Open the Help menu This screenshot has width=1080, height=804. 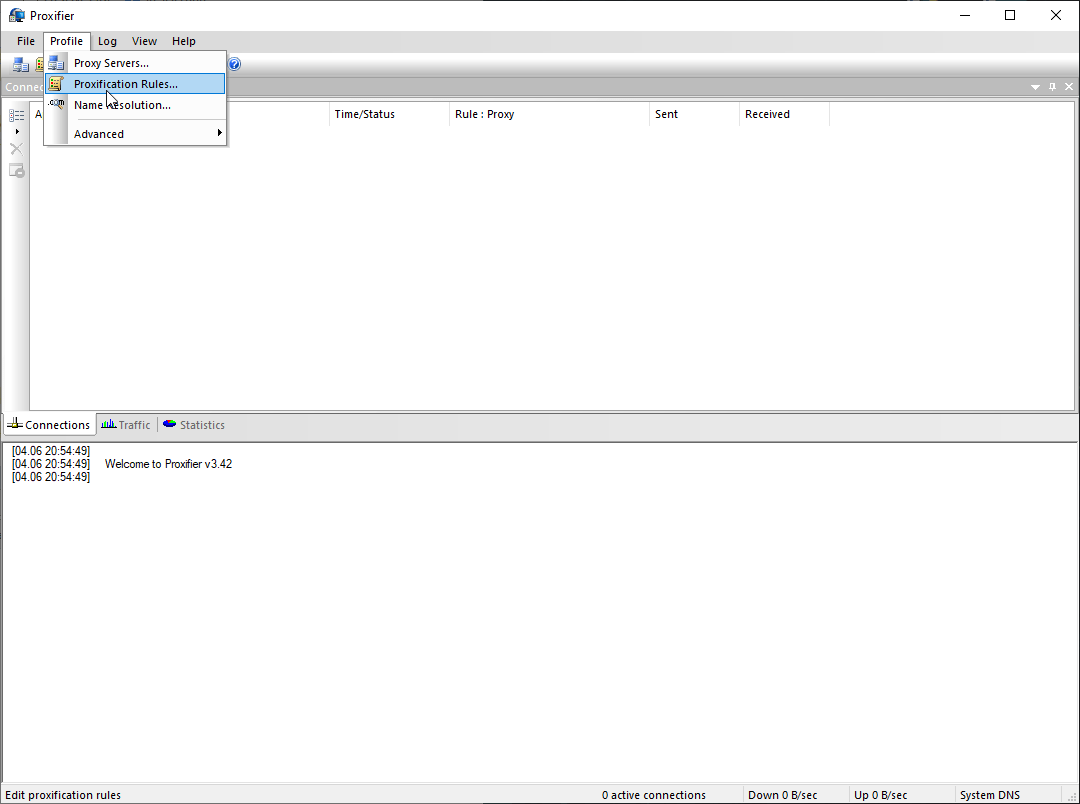[183, 41]
